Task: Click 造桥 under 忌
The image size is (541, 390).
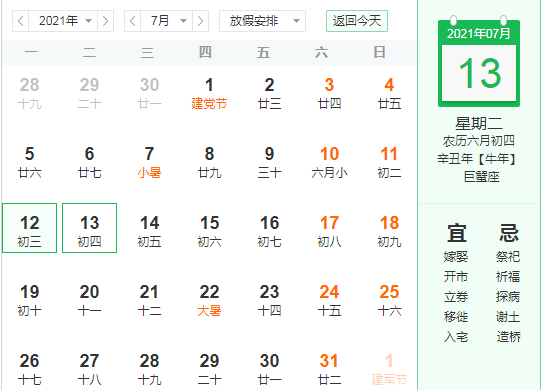Action: (x=508, y=337)
